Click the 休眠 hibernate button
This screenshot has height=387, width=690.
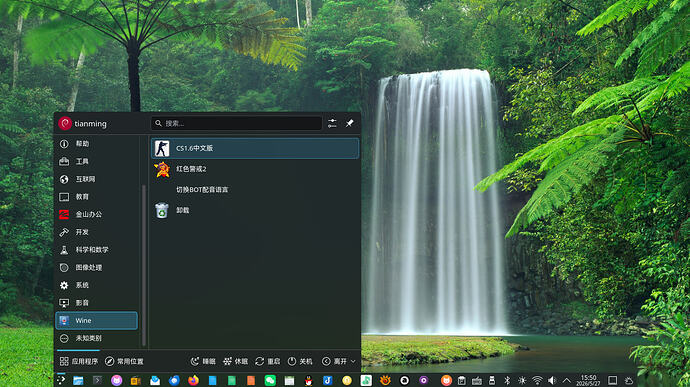pyautogui.click(x=235, y=361)
